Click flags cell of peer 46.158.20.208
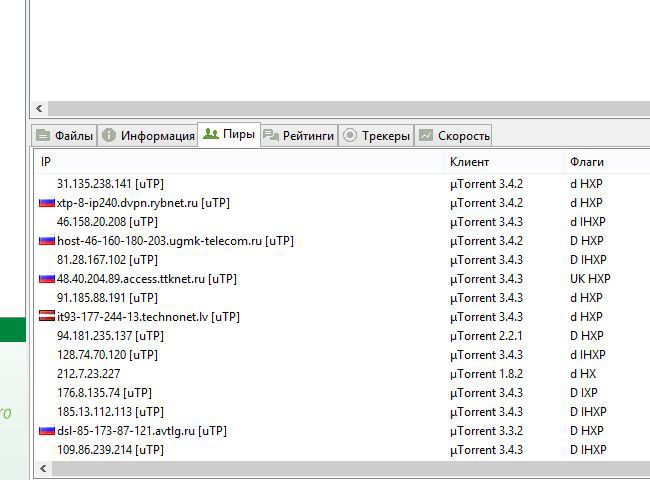This screenshot has height=480, width=650. [x=587, y=222]
